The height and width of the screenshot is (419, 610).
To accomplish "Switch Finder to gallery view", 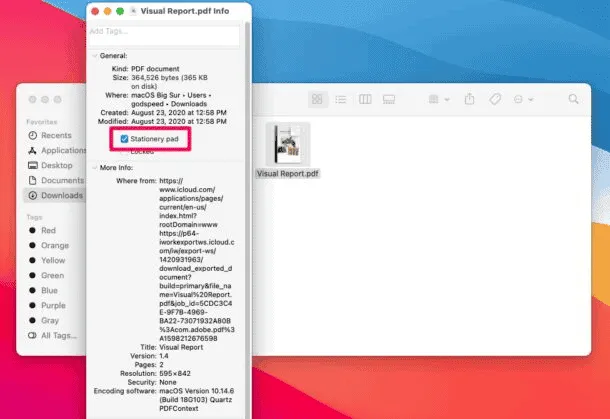I will tap(389, 99).
